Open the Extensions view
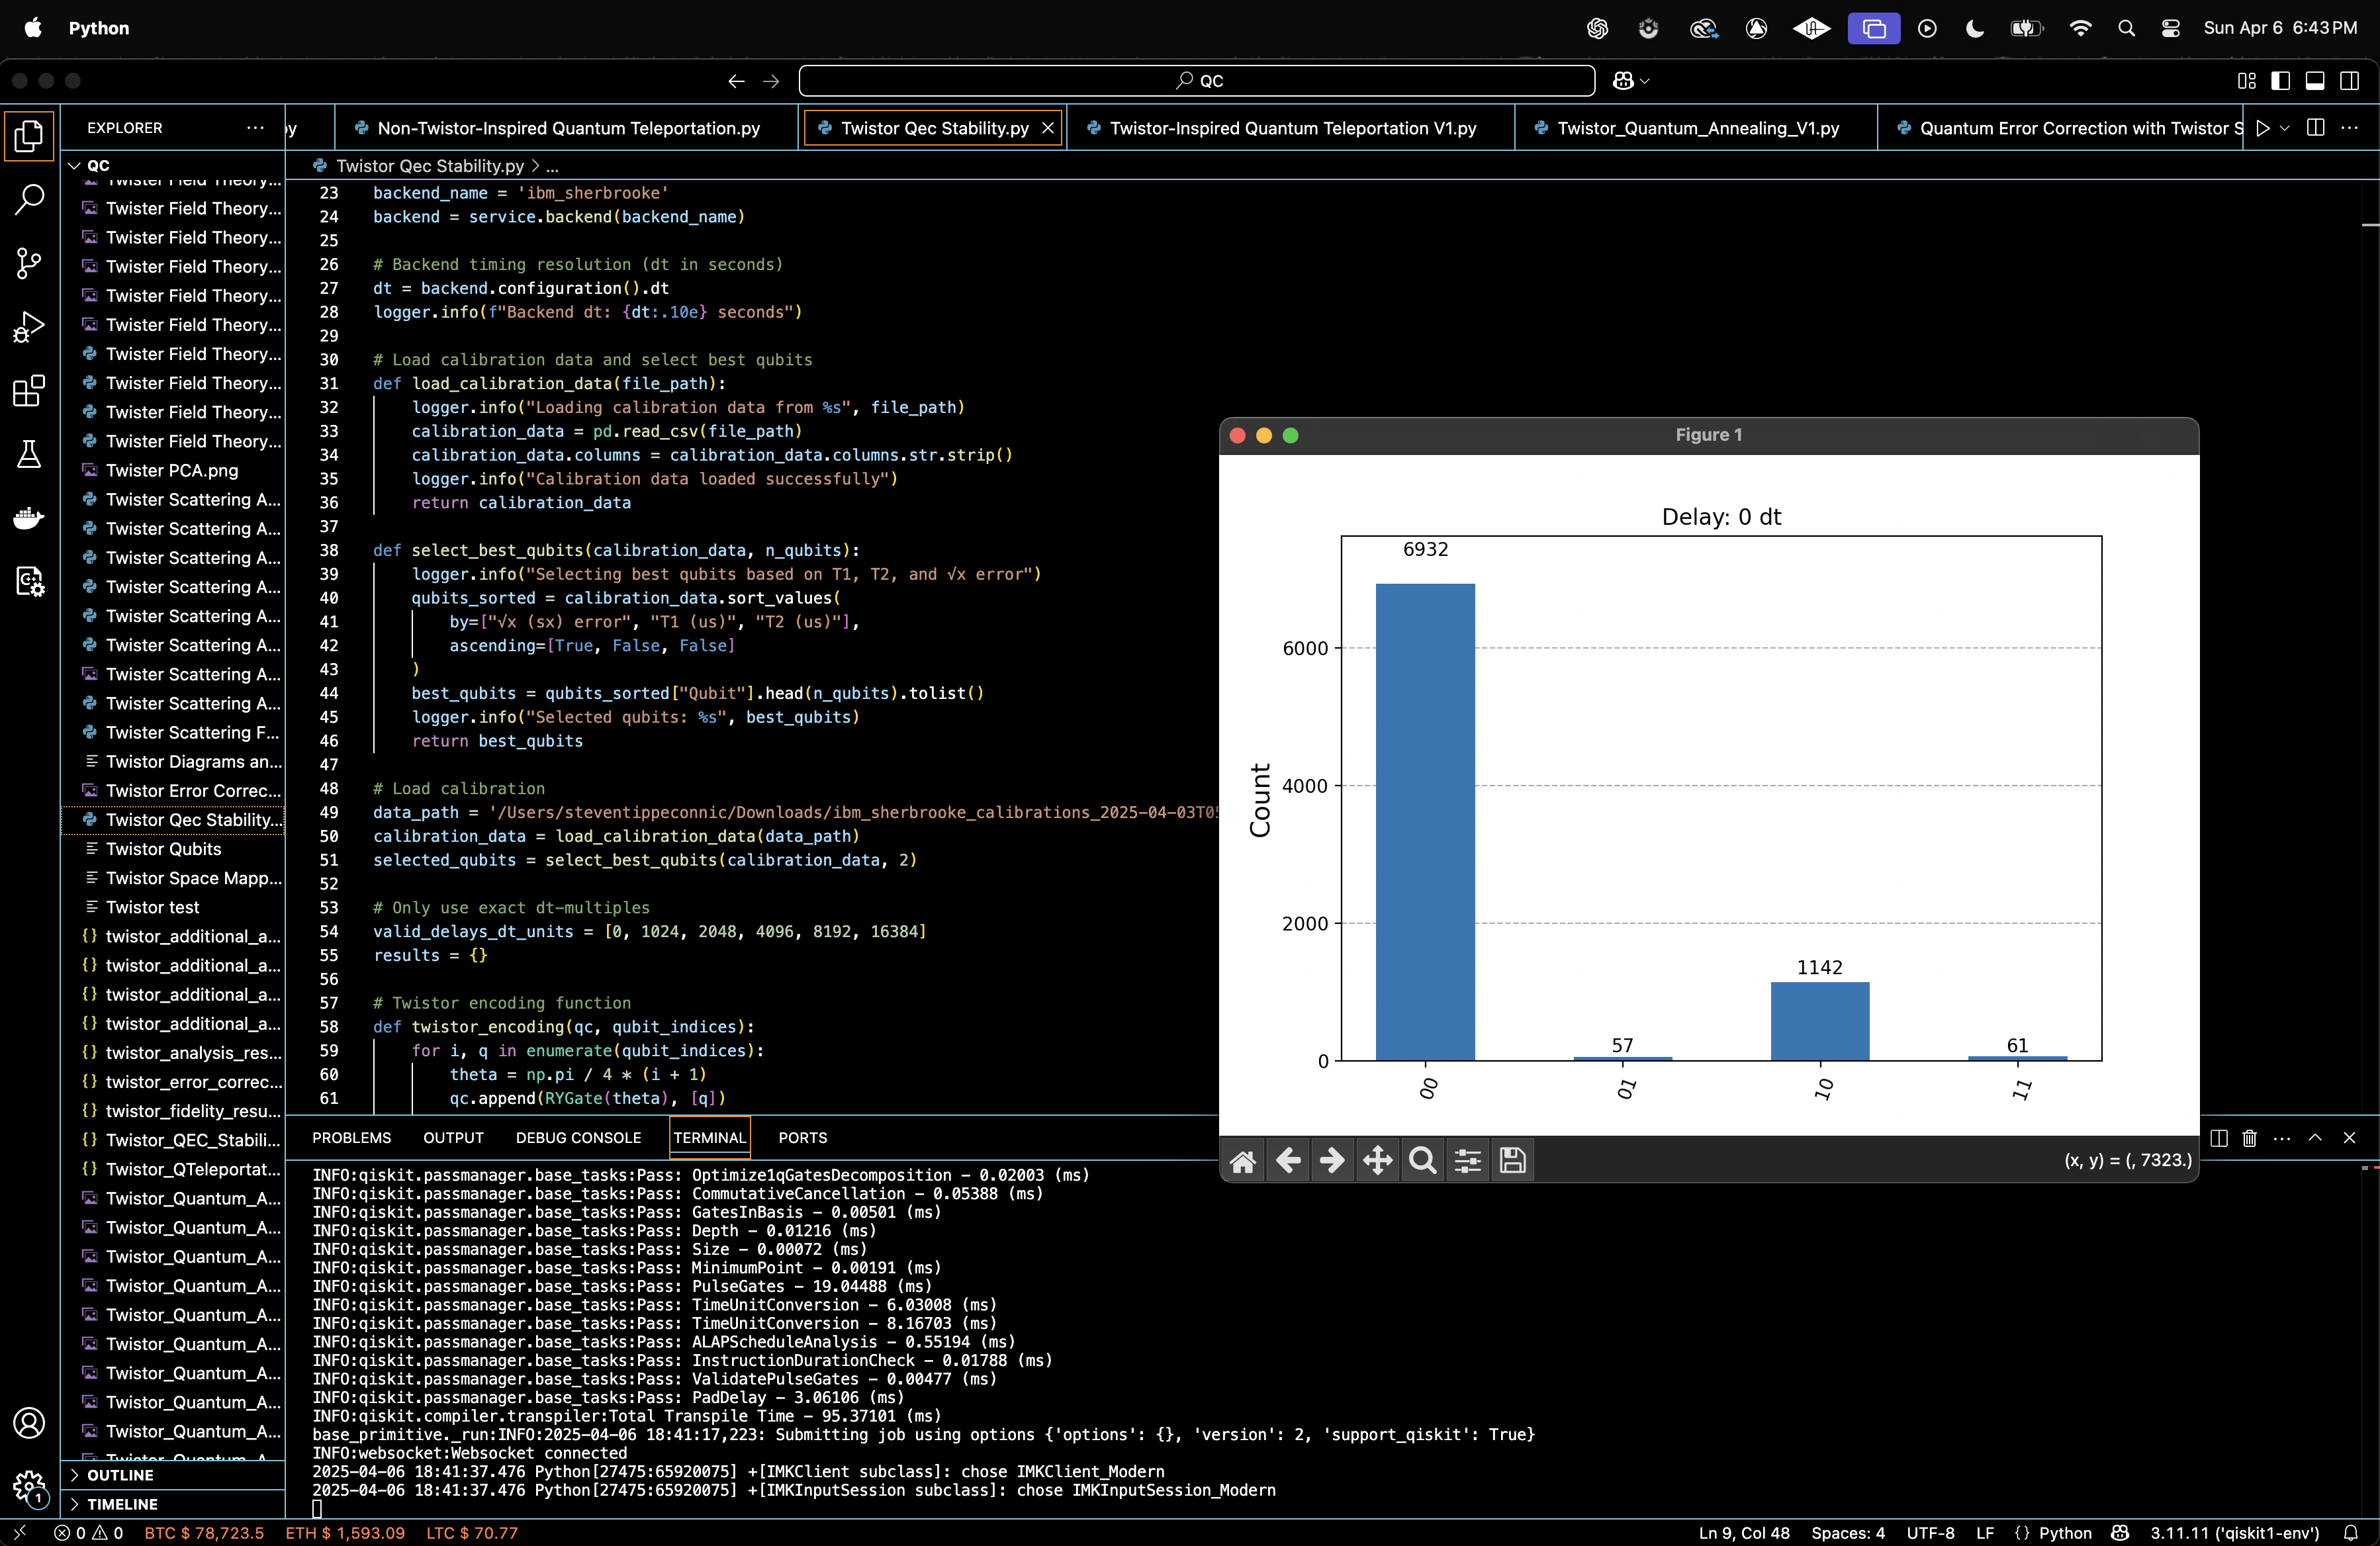This screenshot has height=1546, width=2380. 29,391
